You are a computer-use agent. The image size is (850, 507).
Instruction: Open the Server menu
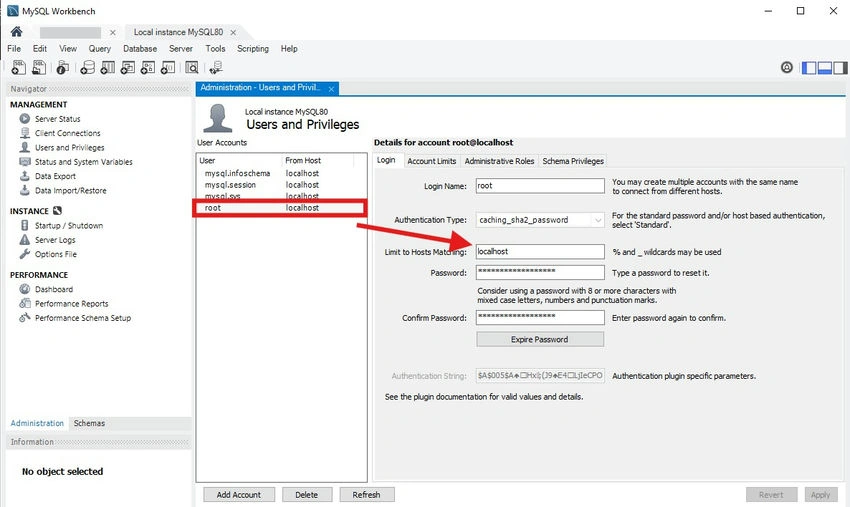click(x=181, y=48)
